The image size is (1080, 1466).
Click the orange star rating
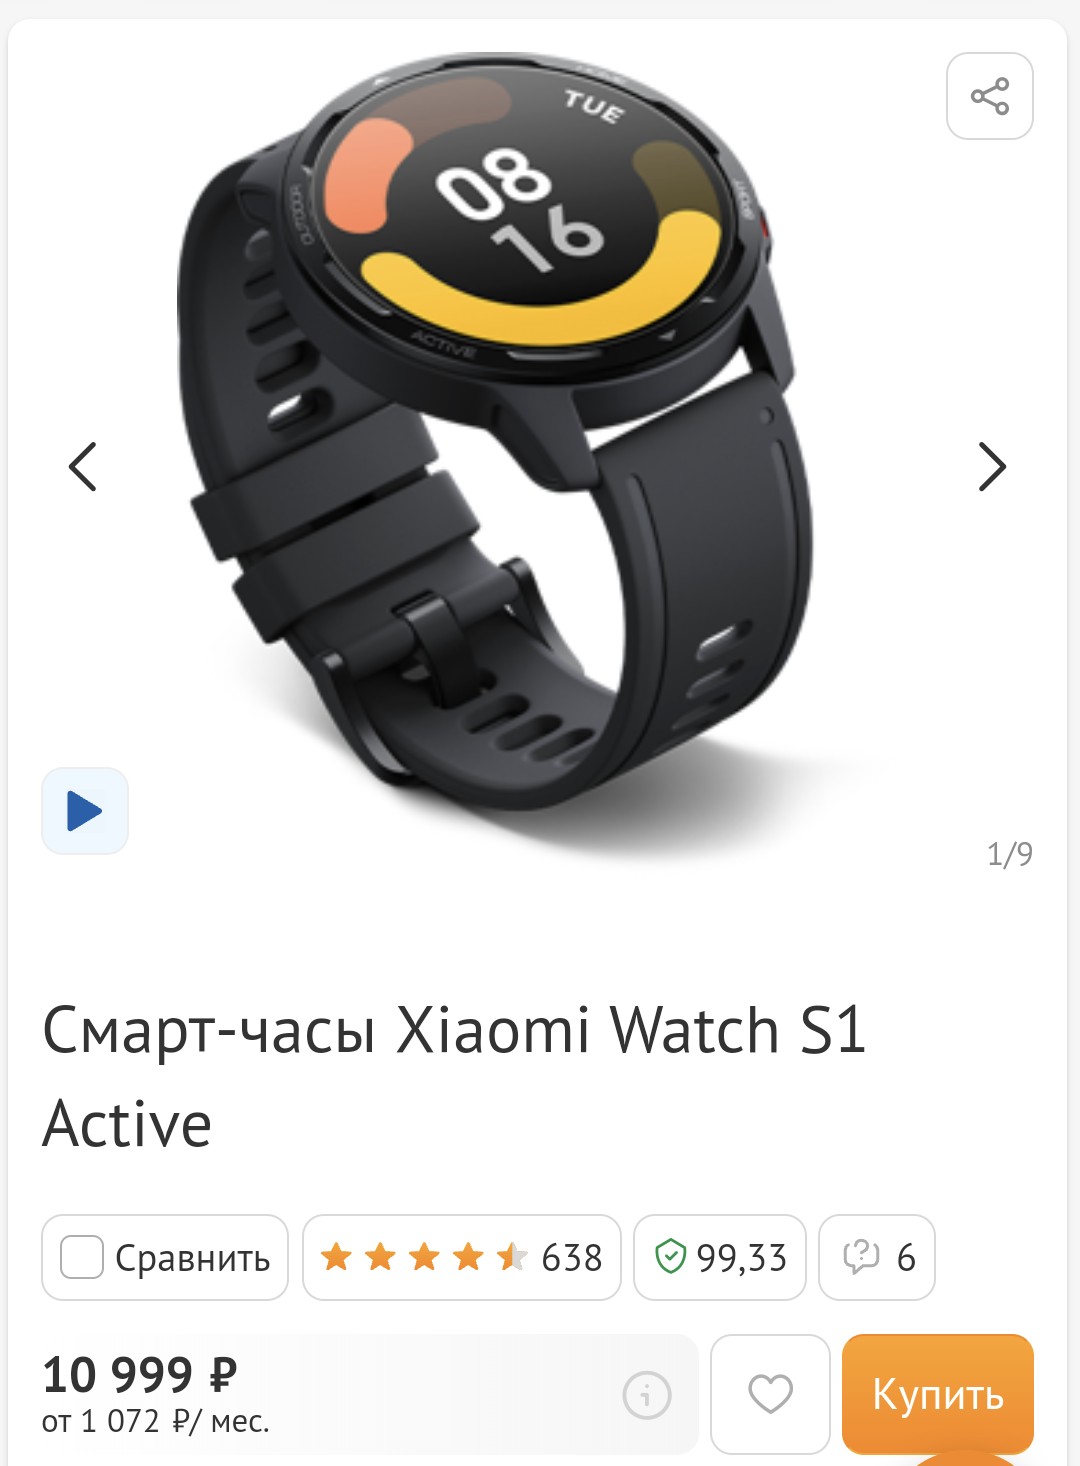tap(424, 1256)
